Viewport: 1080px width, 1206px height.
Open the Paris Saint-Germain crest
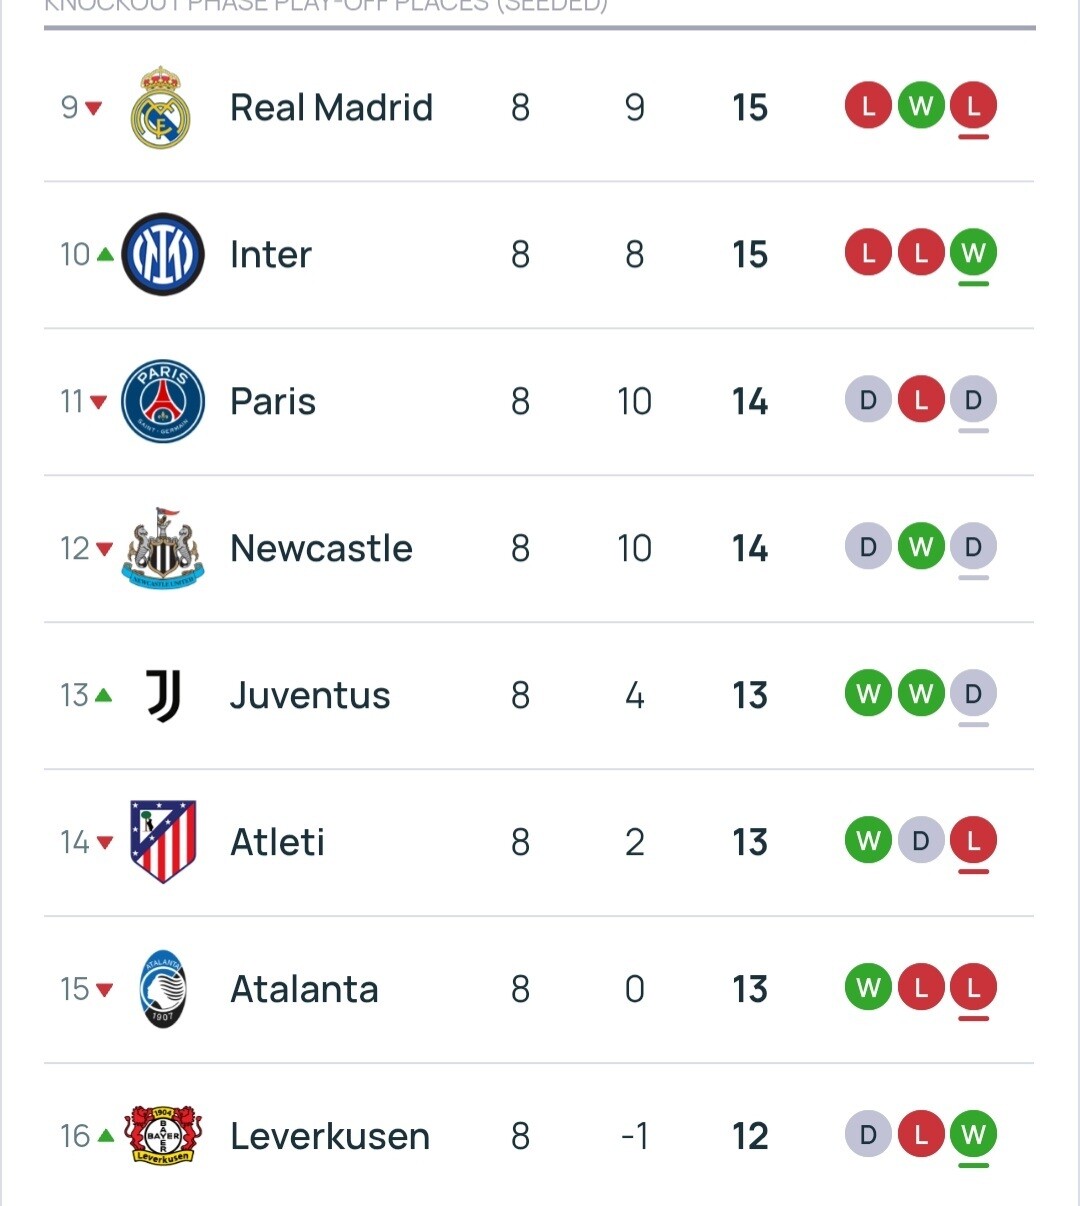click(163, 401)
